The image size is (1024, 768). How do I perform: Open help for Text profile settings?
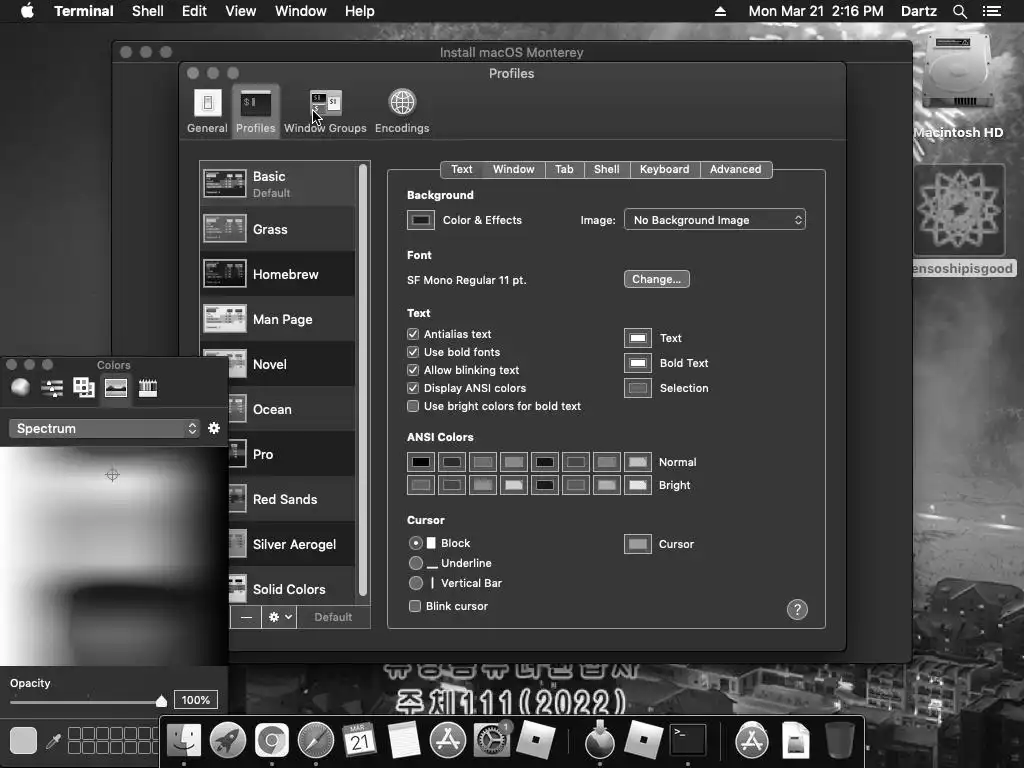click(797, 609)
